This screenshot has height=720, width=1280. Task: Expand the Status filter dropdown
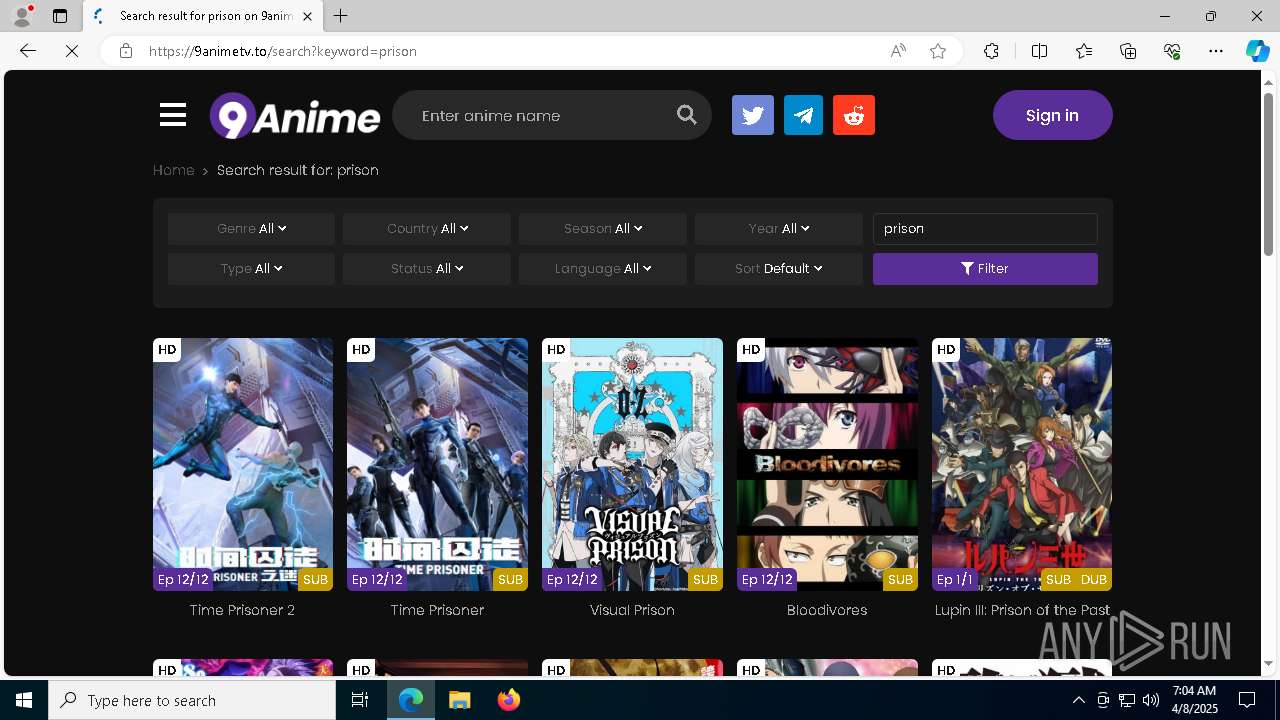pos(427,269)
